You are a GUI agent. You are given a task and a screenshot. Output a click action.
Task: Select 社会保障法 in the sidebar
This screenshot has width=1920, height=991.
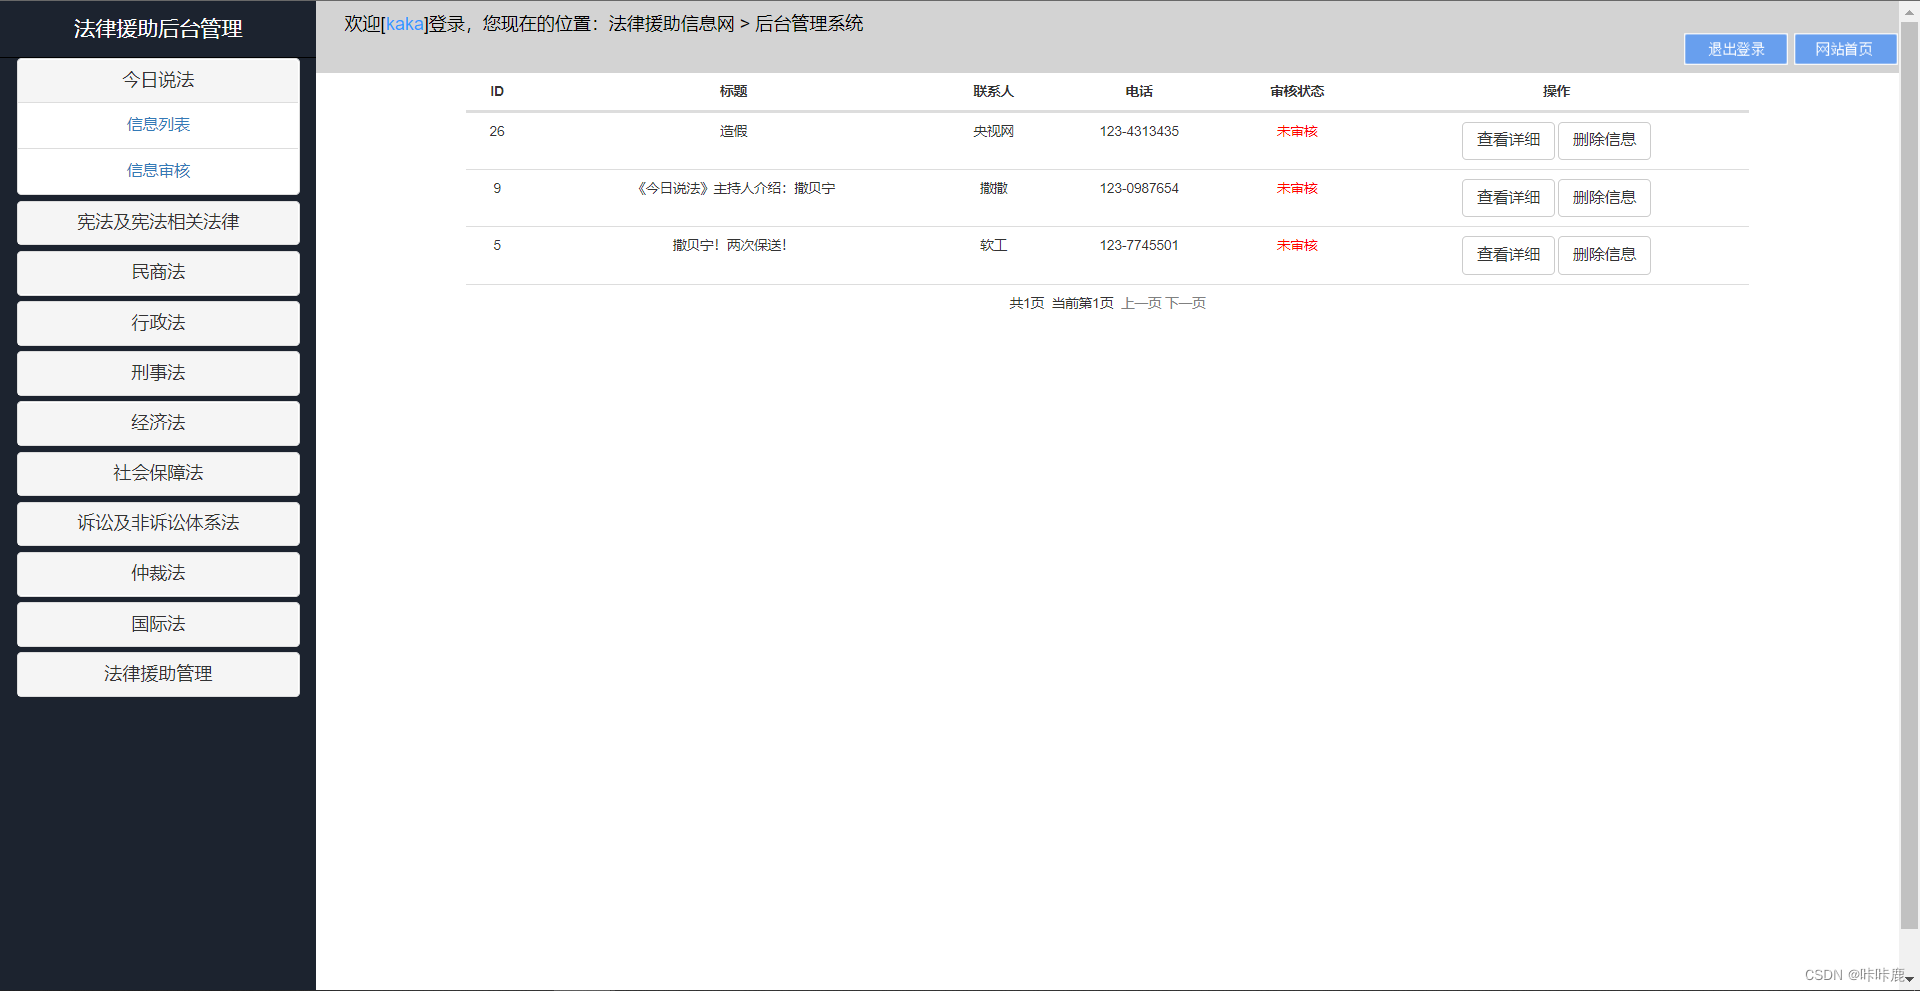[x=157, y=473]
